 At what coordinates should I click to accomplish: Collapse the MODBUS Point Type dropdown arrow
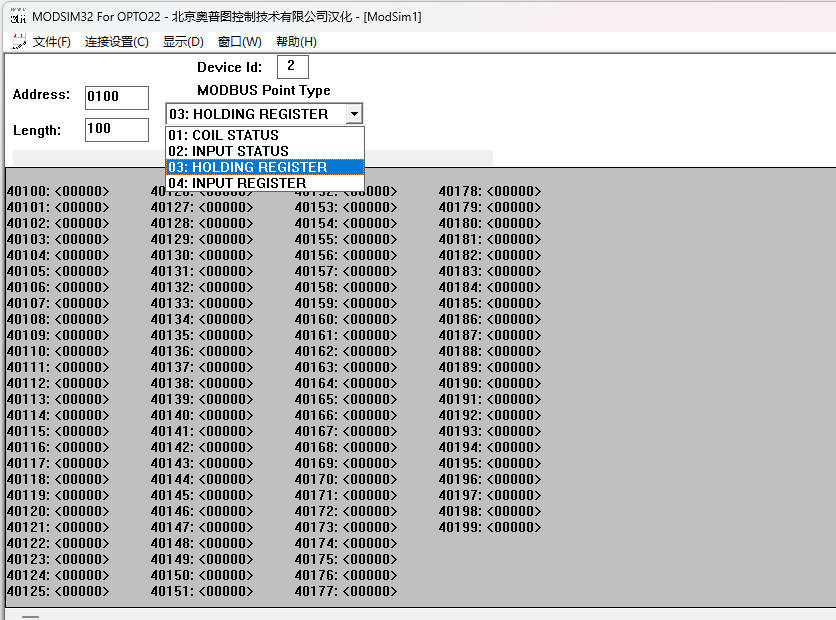pos(354,114)
